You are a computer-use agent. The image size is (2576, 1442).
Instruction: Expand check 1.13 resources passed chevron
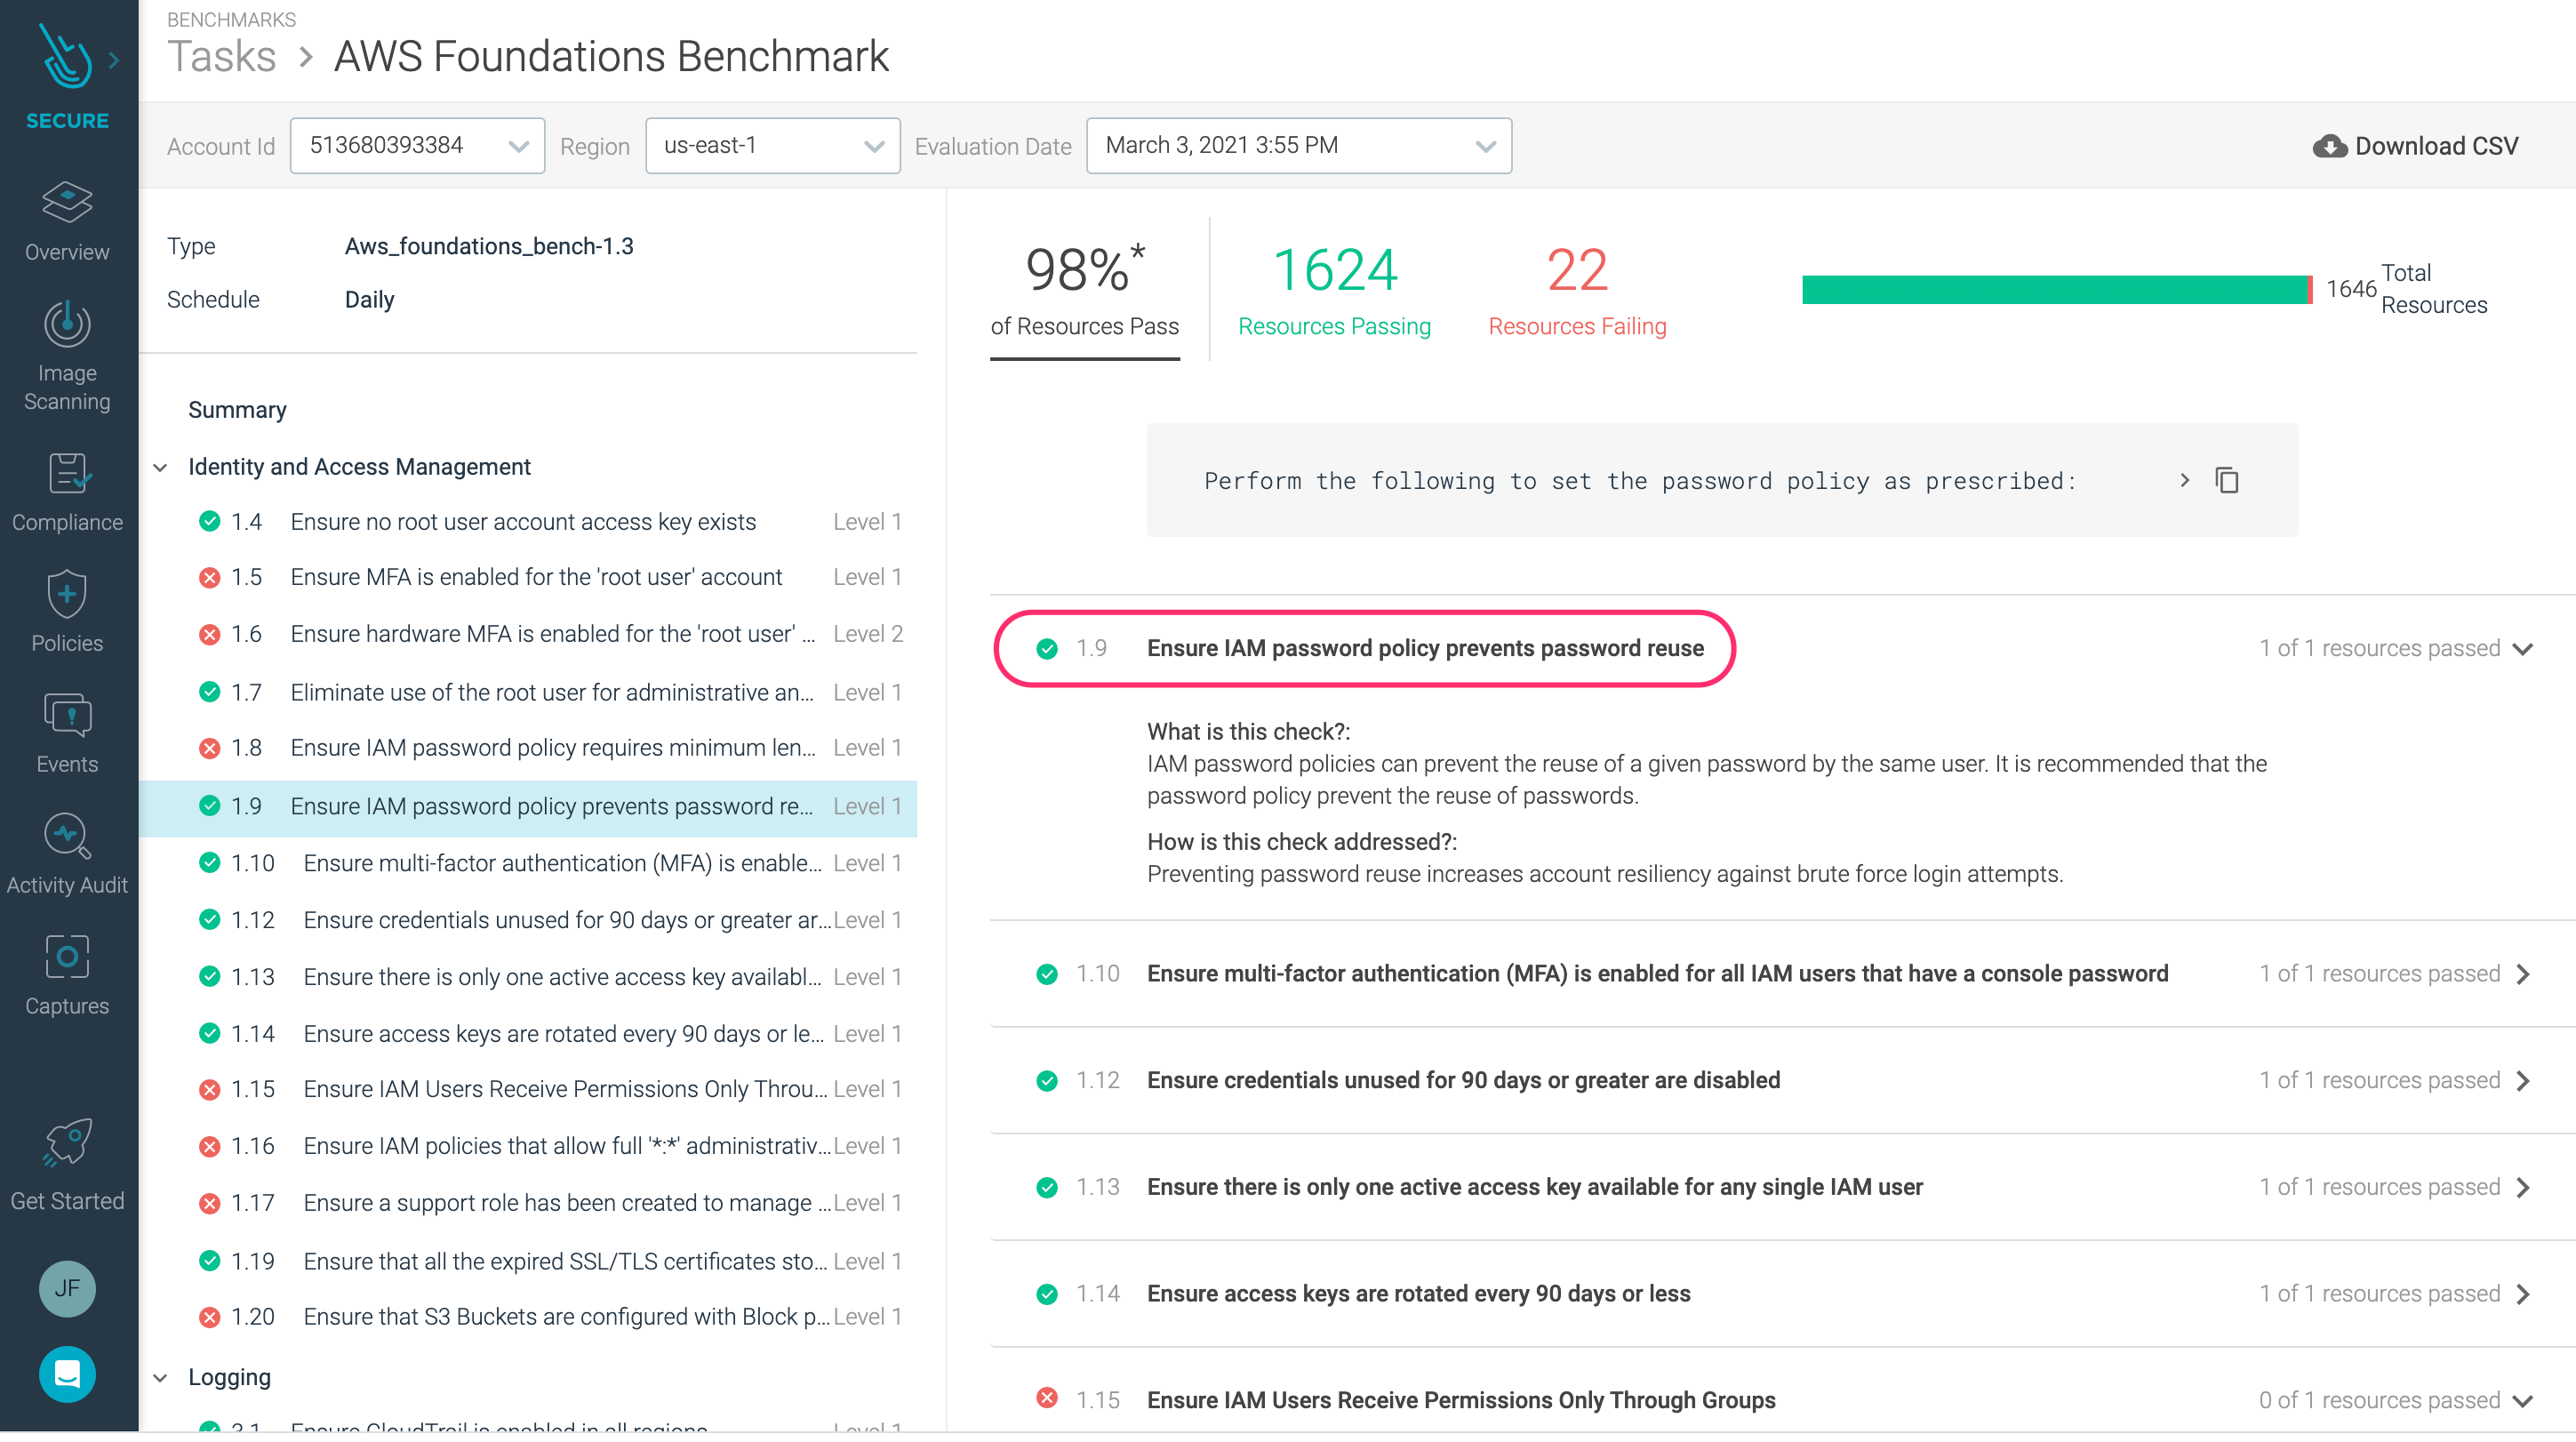2523,1187
